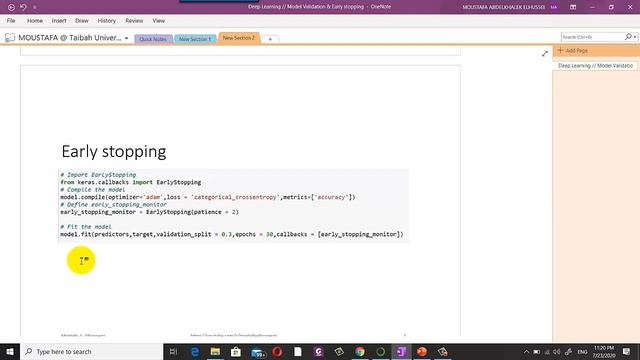The image size is (640, 360).
Task: Click the keras.callbacks import line
Action: (131, 182)
